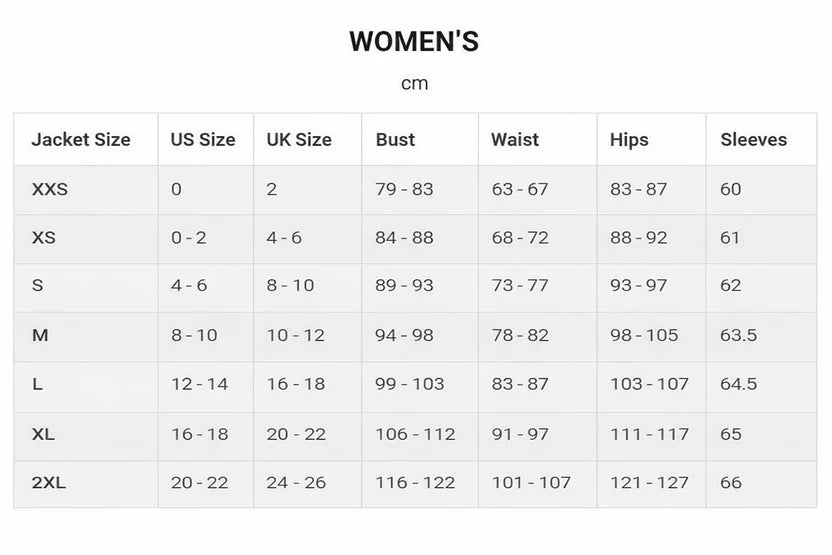Select the Jacket Size column header
The width and height of the screenshot is (832, 555).
point(81,140)
